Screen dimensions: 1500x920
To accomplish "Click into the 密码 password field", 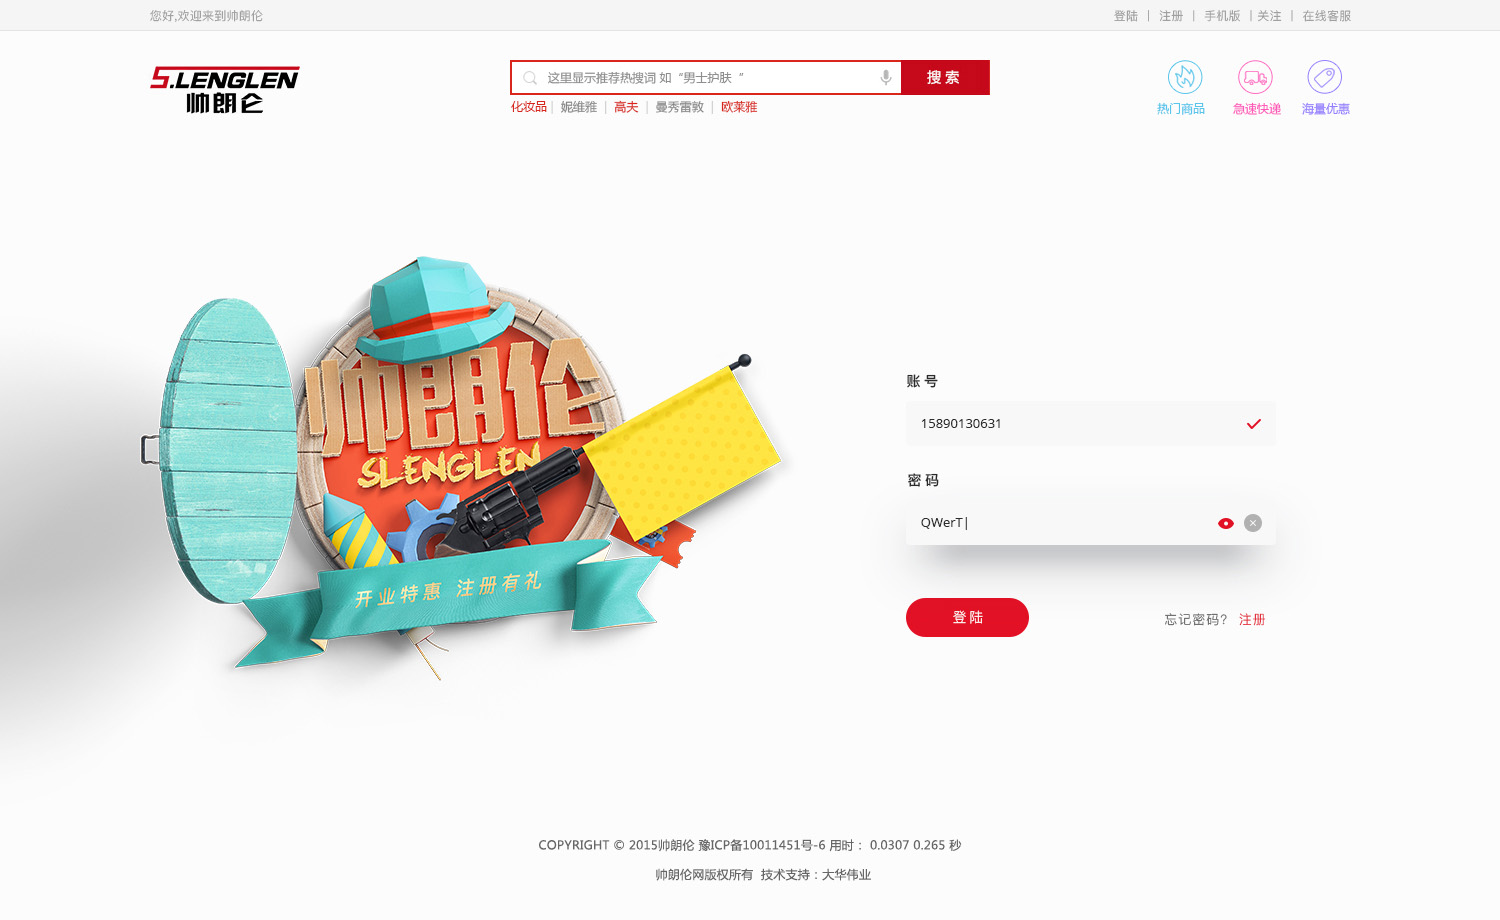I will coord(1090,523).
